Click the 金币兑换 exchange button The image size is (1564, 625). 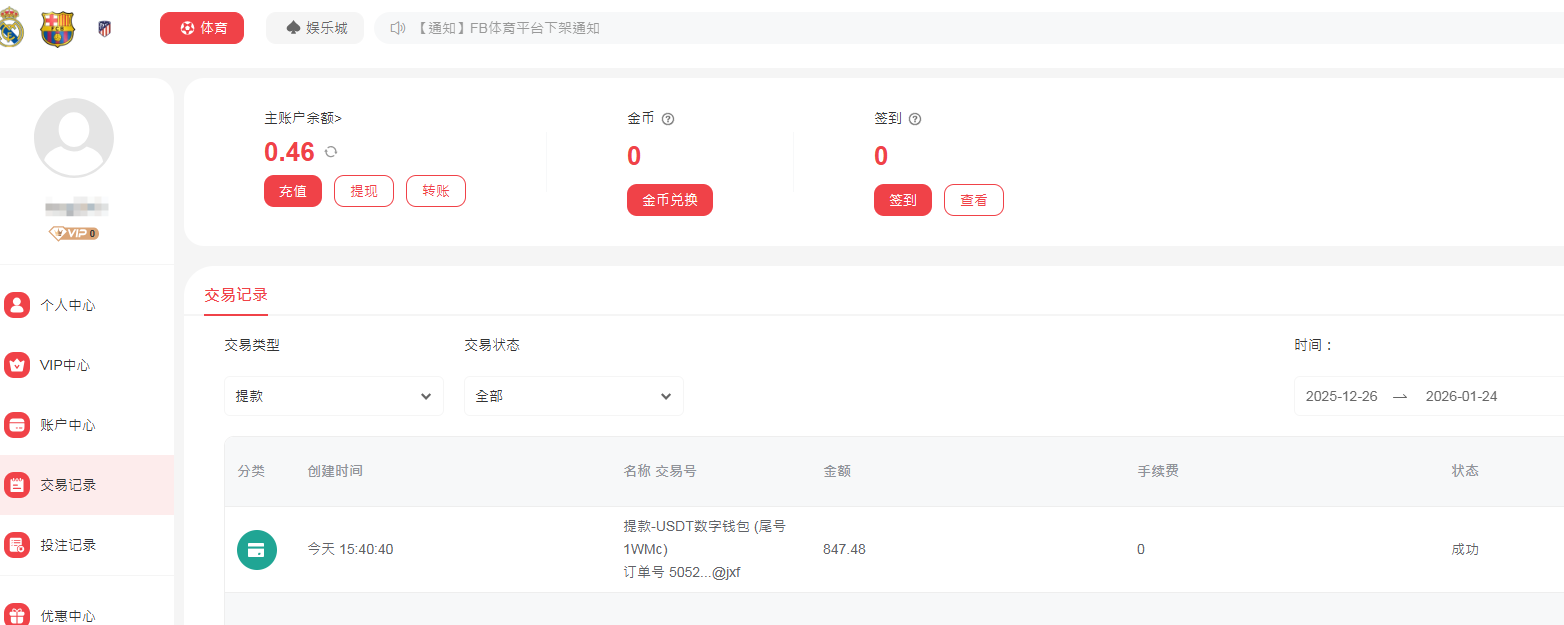click(670, 200)
